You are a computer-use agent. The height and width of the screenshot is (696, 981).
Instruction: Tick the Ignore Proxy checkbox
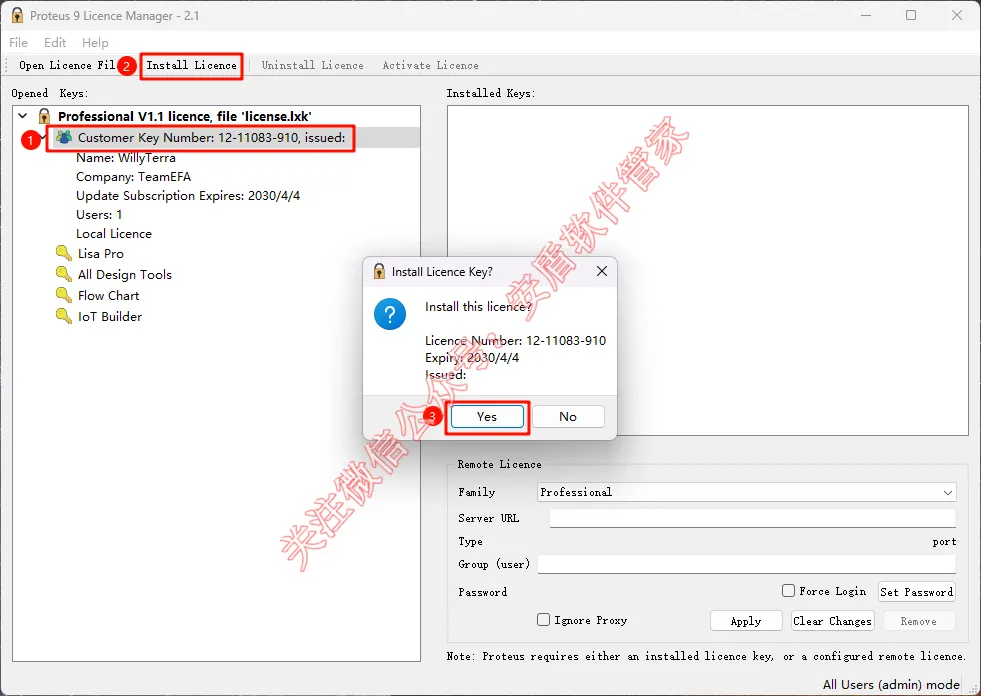[x=543, y=620]
